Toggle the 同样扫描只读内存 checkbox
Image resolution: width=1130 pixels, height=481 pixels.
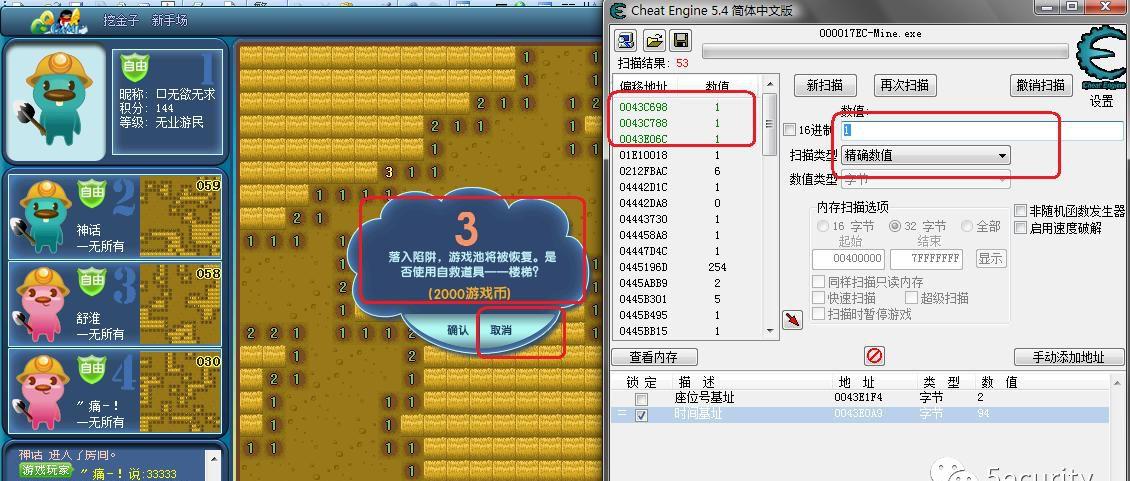coord(818,282)
